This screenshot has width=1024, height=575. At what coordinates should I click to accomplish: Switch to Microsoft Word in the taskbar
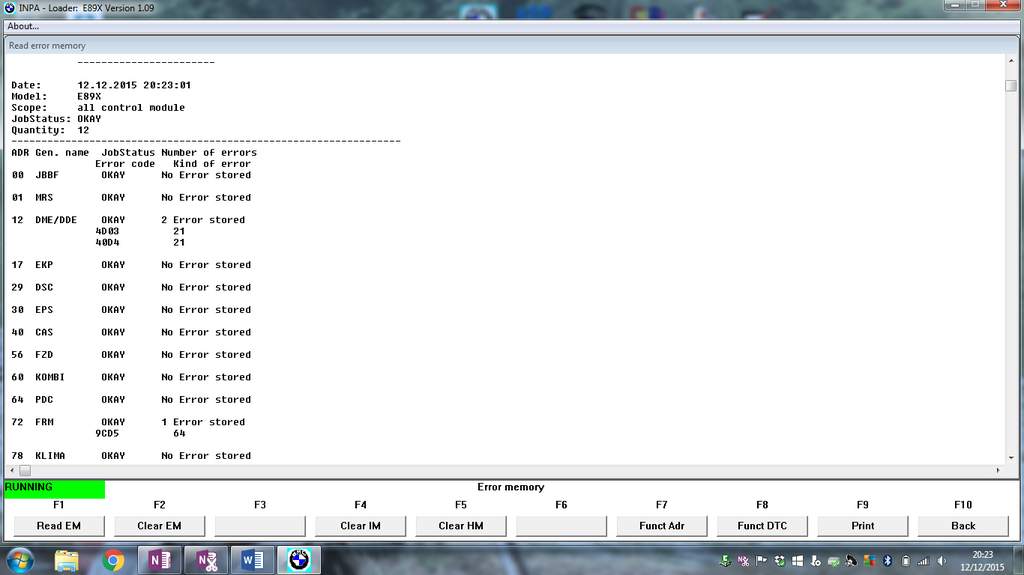(253, 561)
